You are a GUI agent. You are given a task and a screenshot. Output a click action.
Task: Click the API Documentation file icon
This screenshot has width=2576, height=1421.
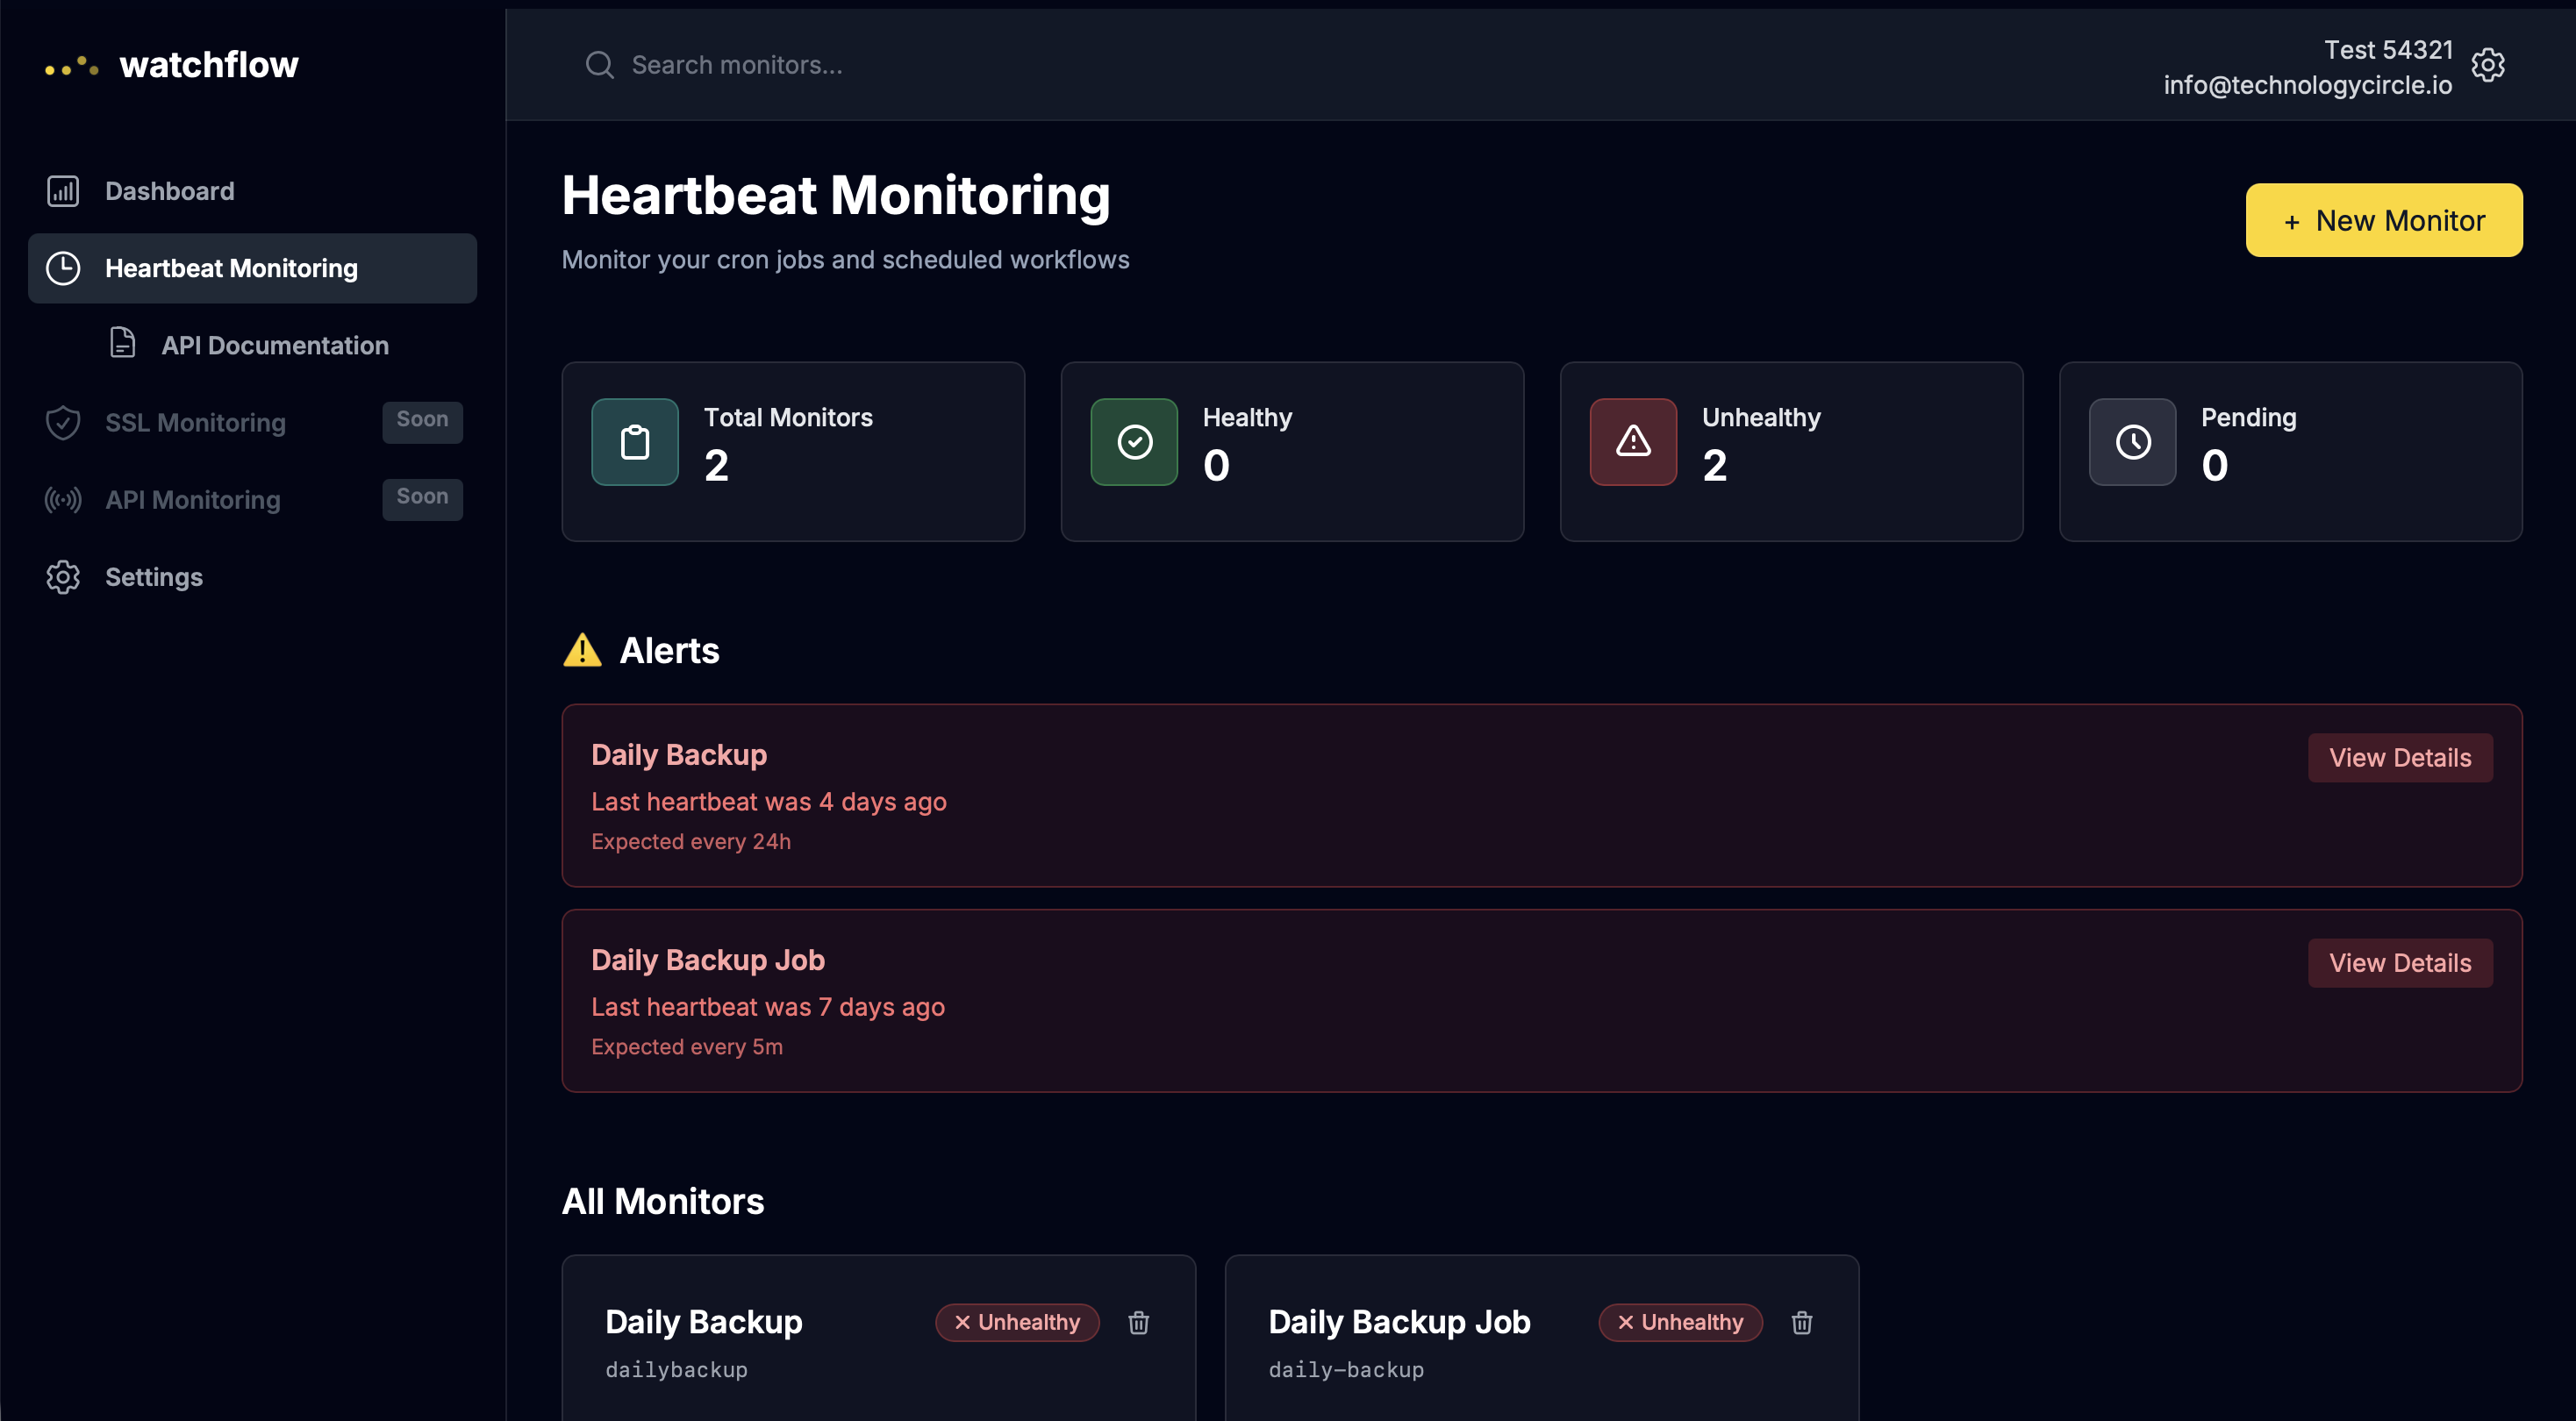pos(122,342)
